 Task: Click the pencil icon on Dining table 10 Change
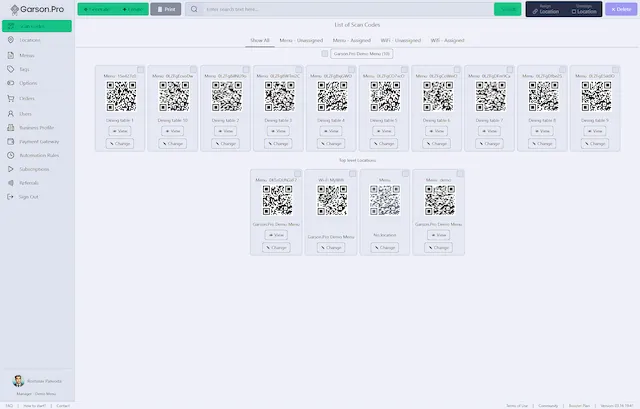point(164,144)
